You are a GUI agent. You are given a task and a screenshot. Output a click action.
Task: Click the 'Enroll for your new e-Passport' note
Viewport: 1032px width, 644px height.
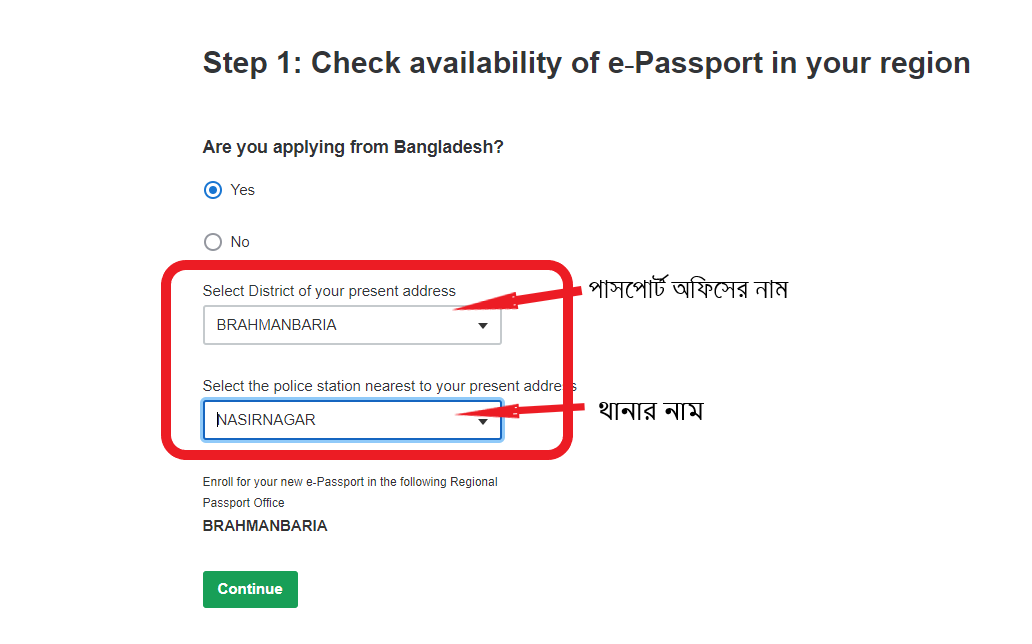pyautogui.click(x=349, y=482)
